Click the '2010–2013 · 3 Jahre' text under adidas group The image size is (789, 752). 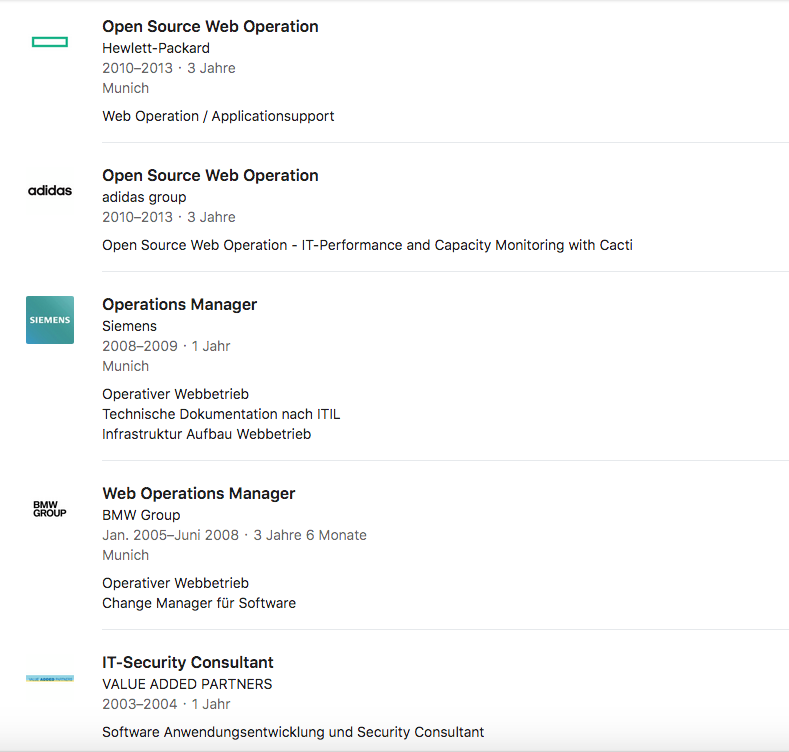pyautogui.click(x=169, y=217)
